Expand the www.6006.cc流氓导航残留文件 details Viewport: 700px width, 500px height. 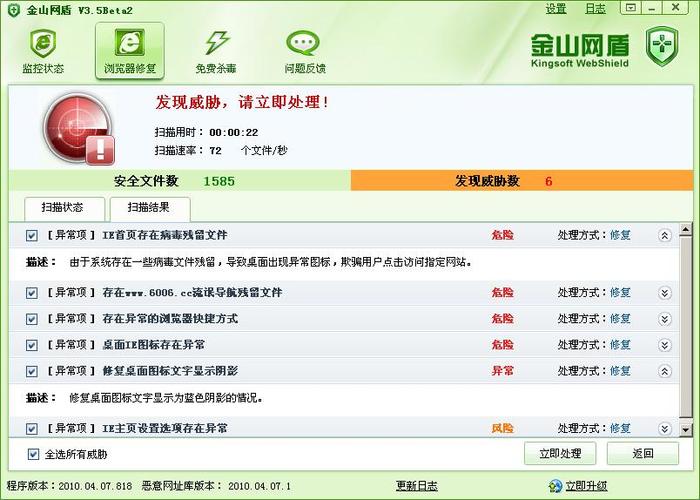[x=665, y=293]
